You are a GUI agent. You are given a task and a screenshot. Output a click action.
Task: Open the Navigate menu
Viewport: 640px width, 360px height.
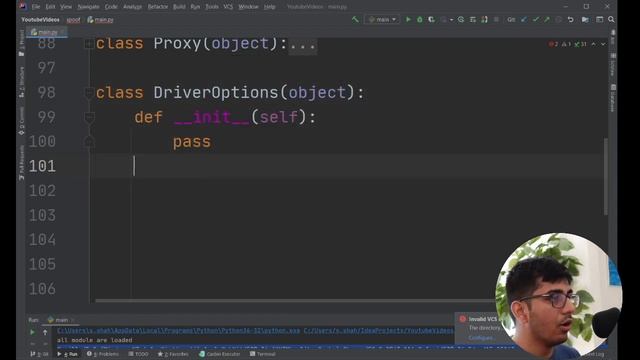[88, 7]
